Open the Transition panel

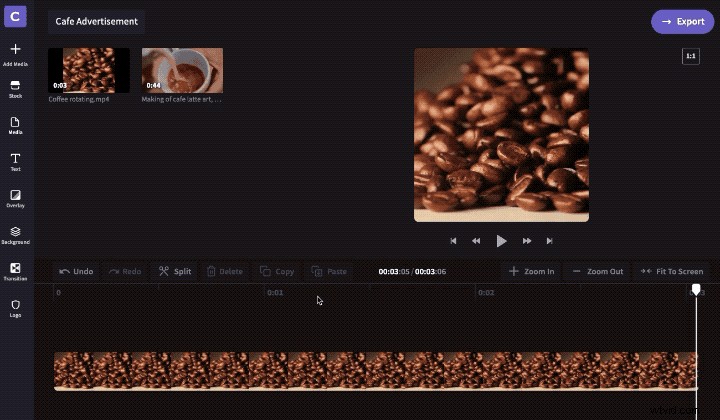tap(15, 272)
